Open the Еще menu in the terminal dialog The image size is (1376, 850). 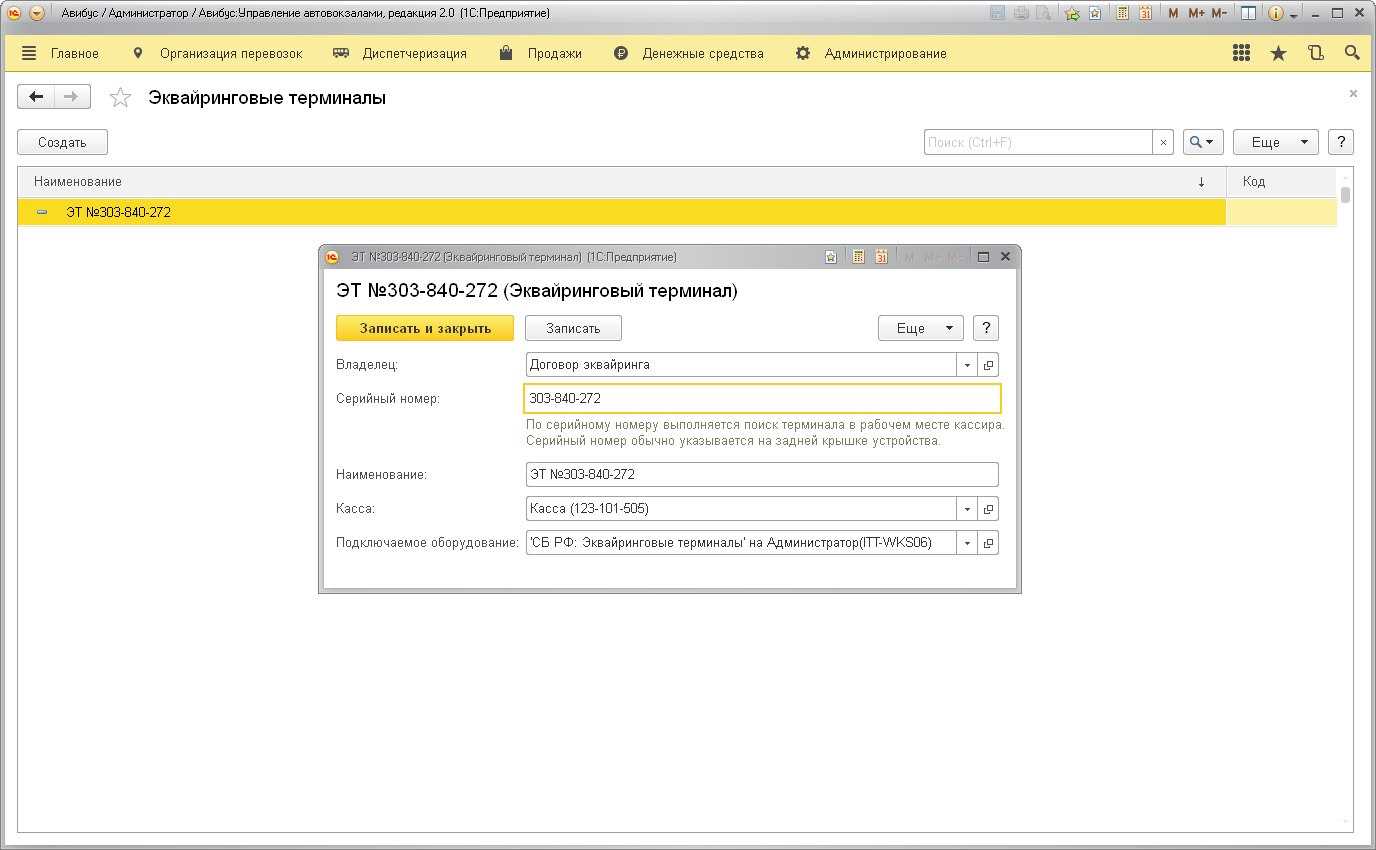click(x=920, y=328)
